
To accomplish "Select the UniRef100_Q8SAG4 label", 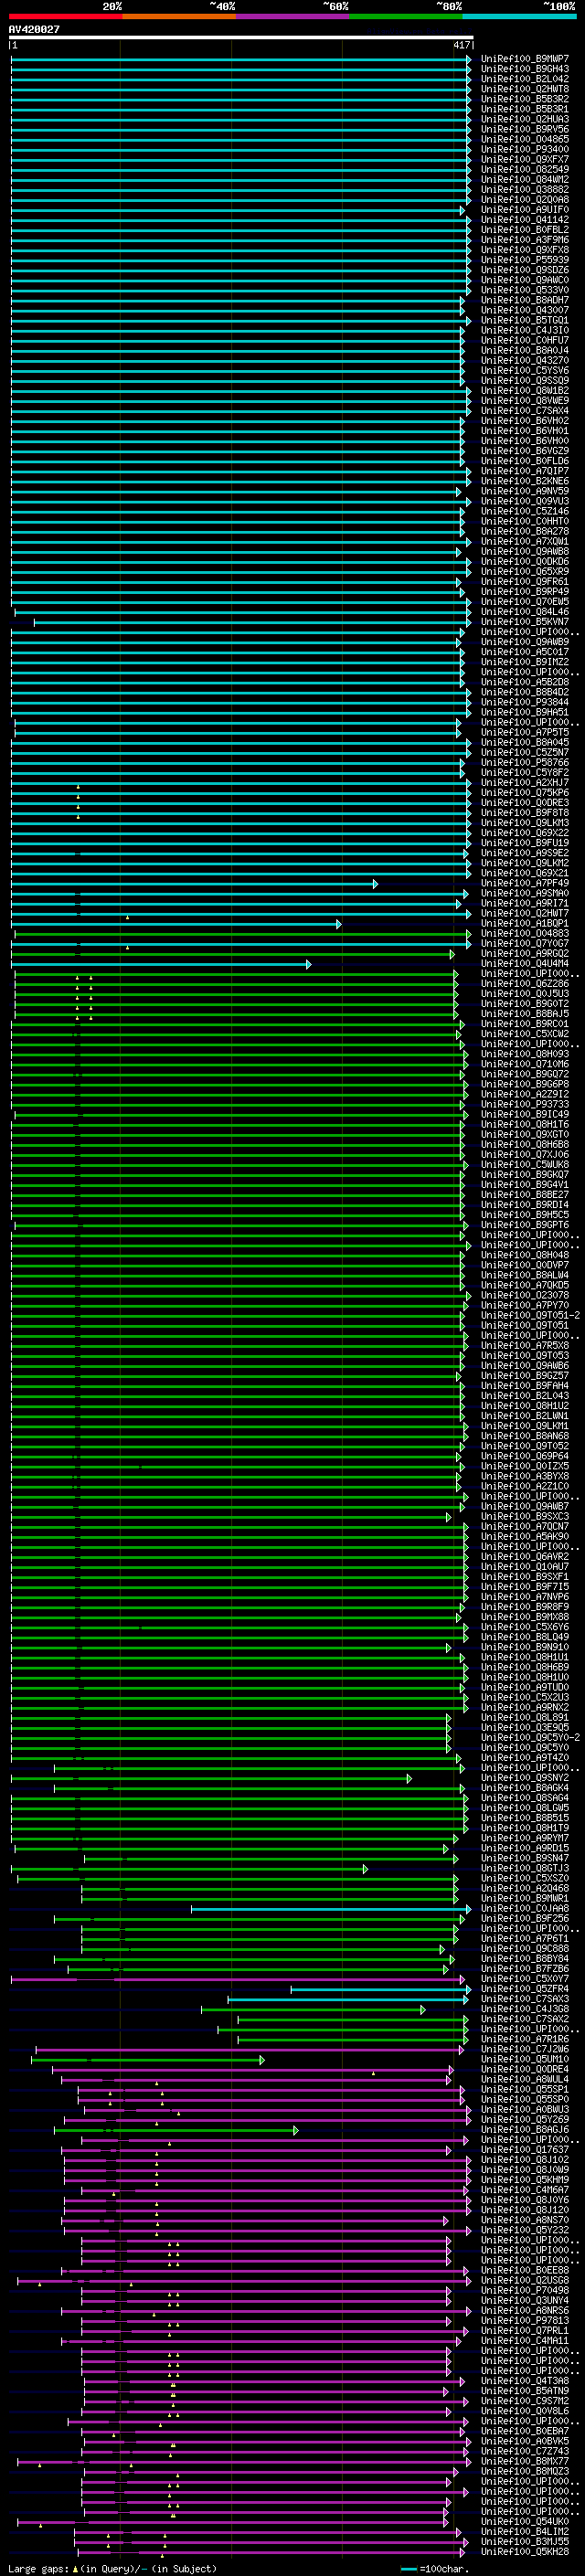I will tap(525, 1798).
